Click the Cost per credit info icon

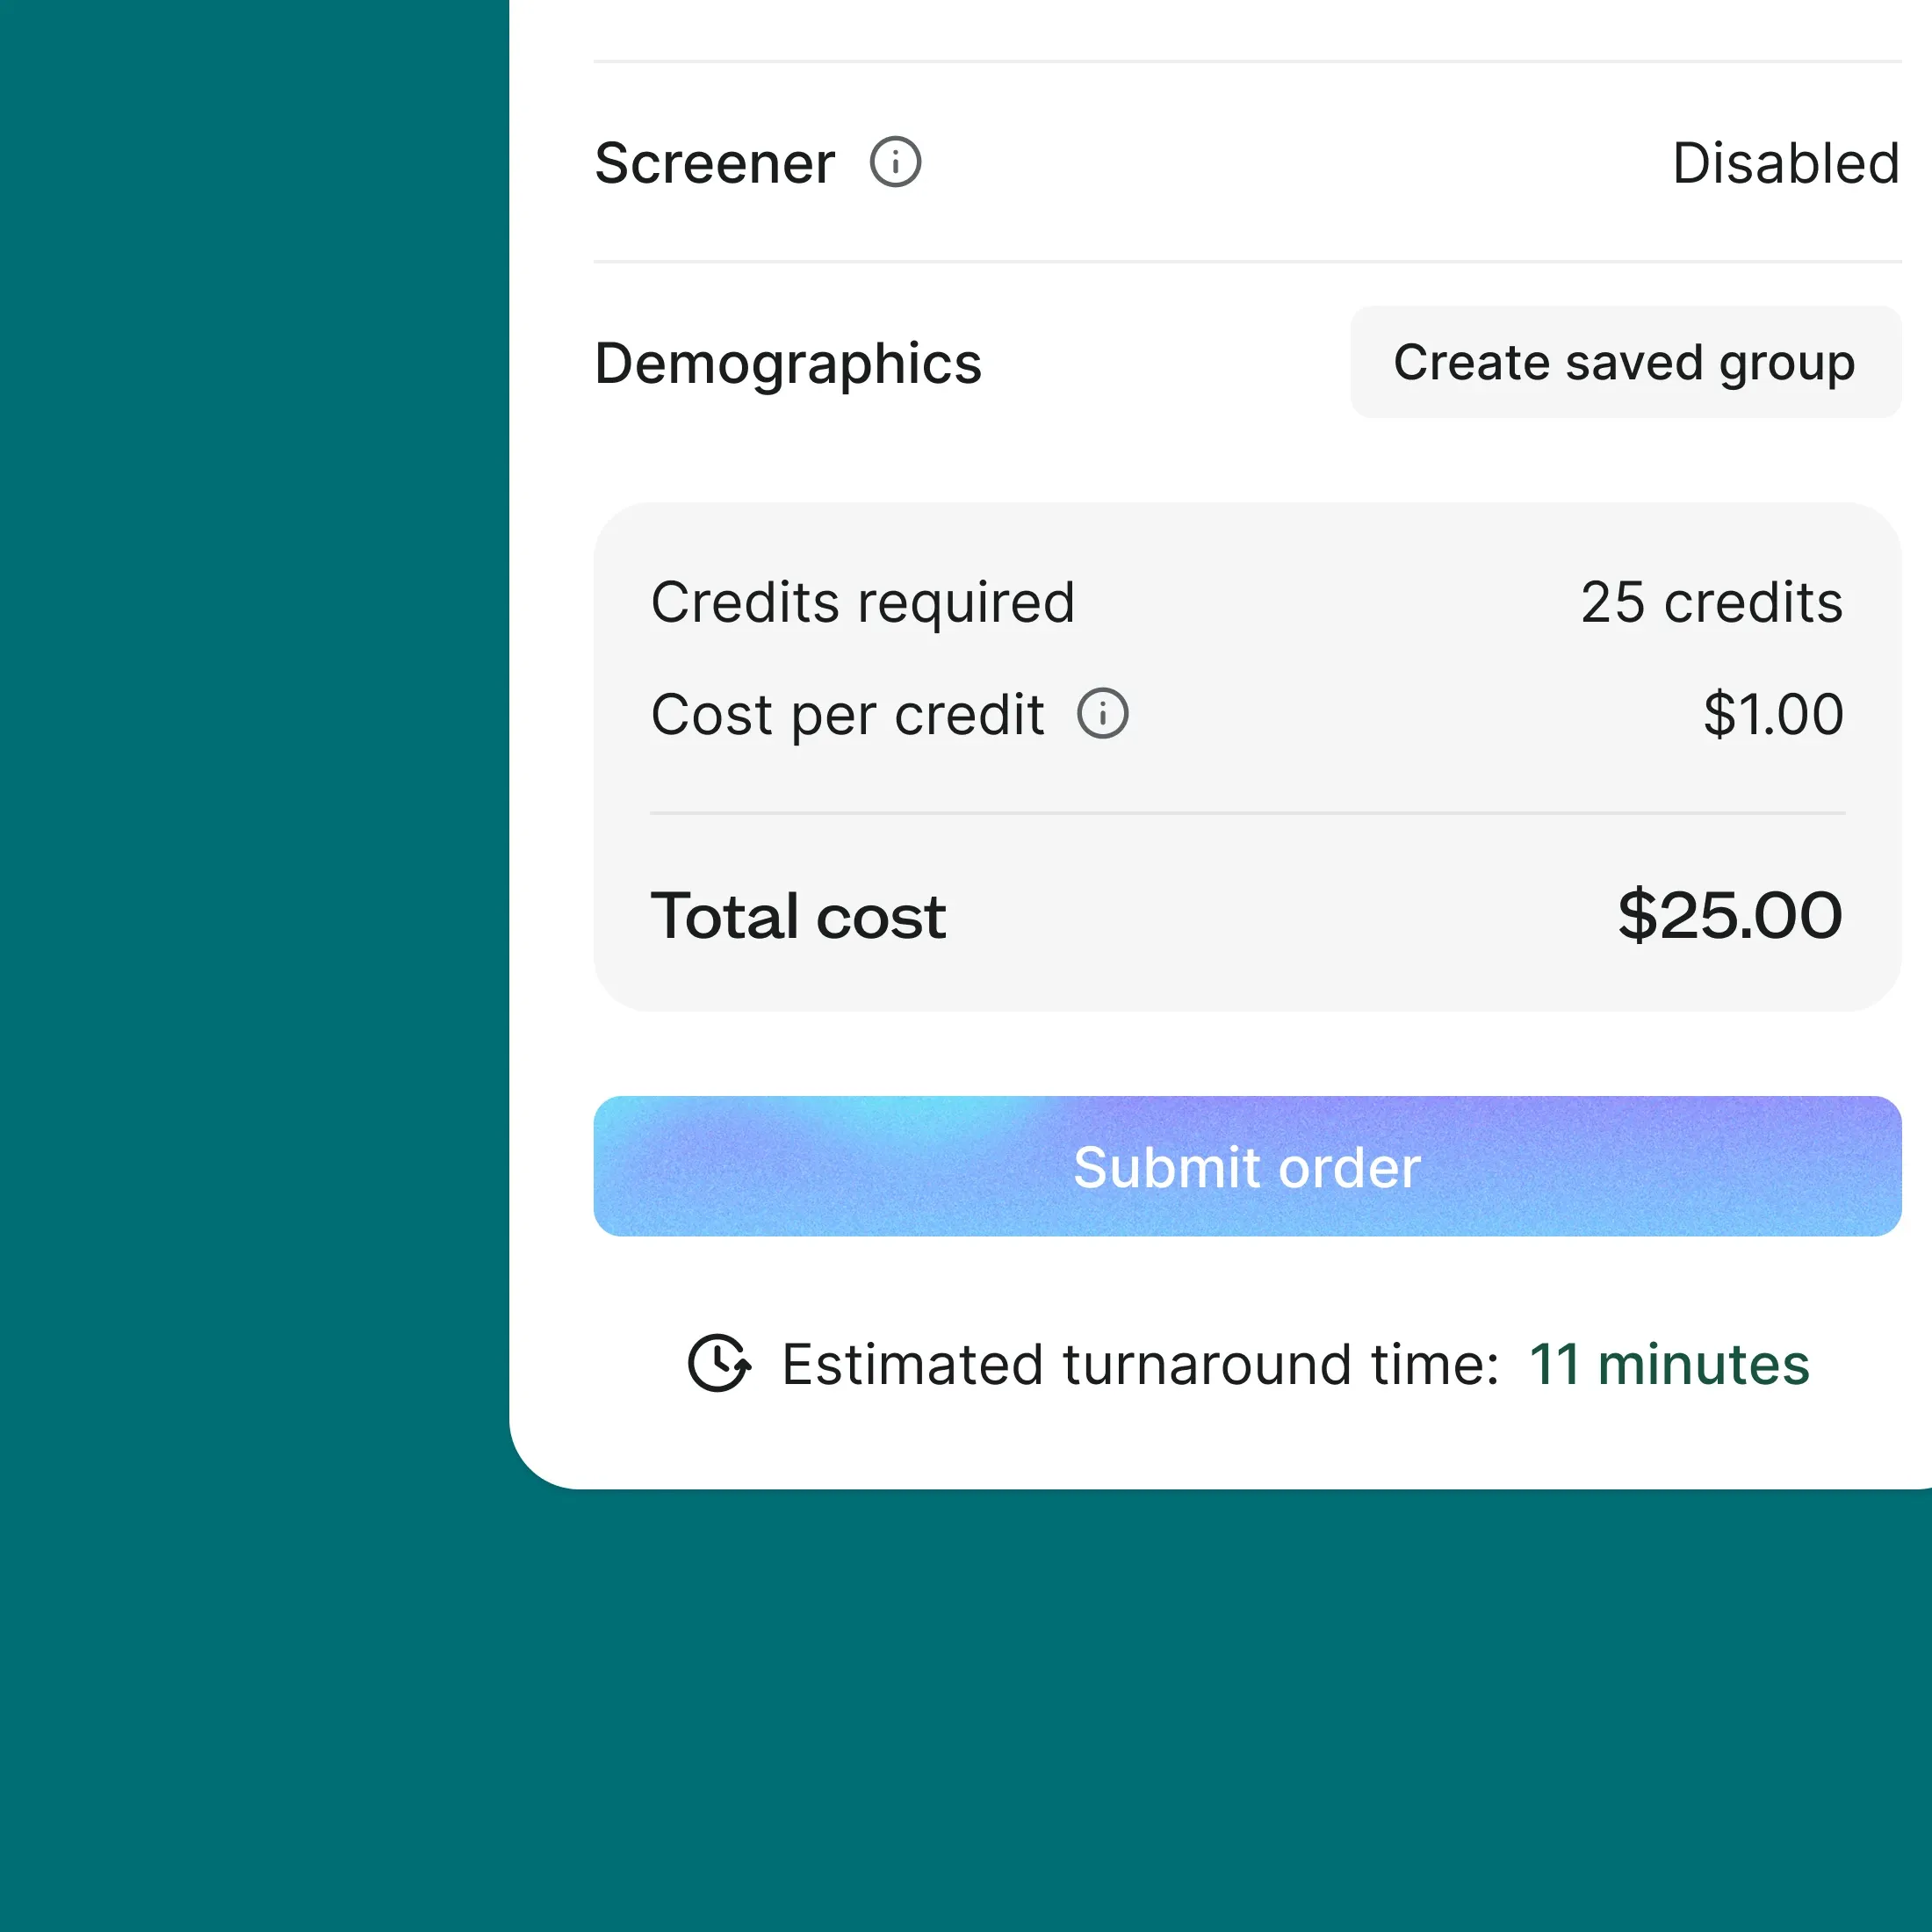(1102, 714)
